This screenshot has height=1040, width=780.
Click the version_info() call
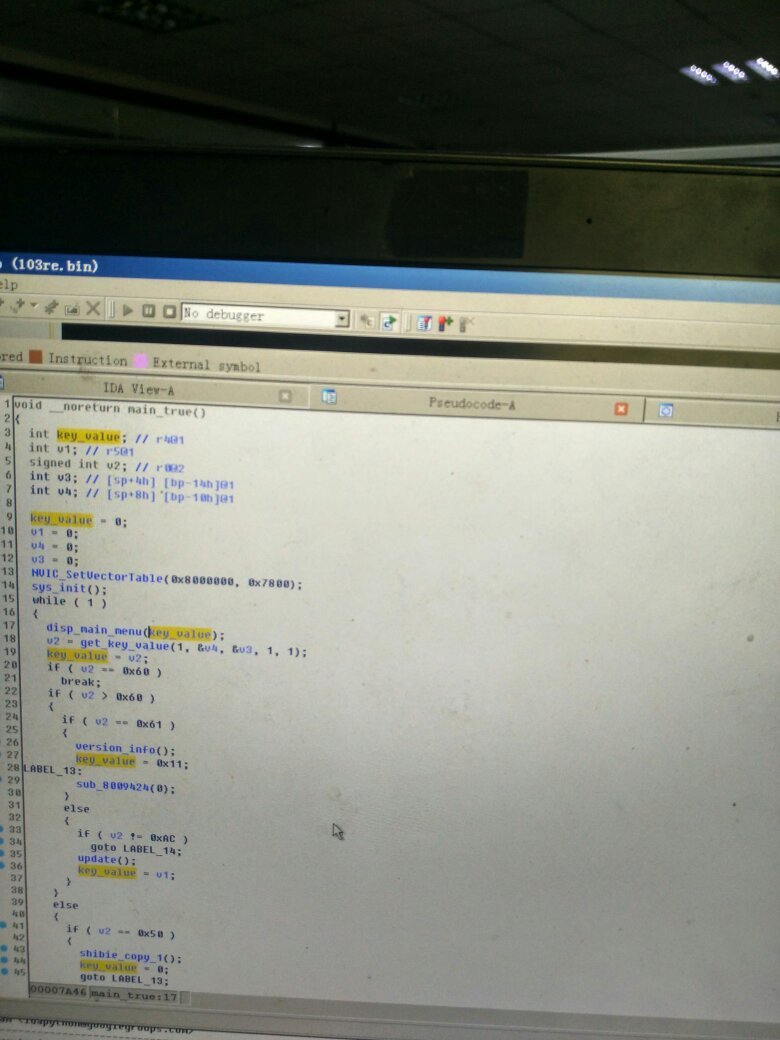pyautogui.click(x=125, y=748)
